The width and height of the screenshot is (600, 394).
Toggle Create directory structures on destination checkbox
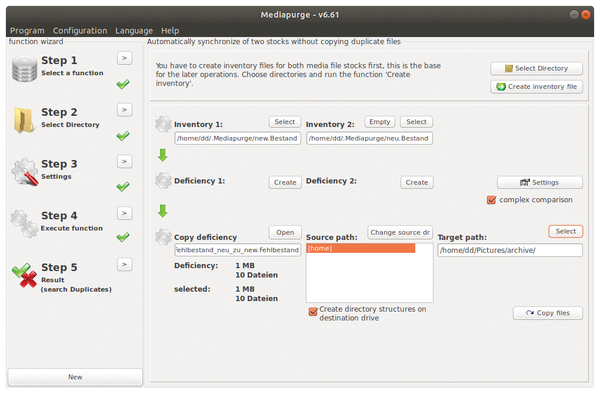tap(313, 311)
